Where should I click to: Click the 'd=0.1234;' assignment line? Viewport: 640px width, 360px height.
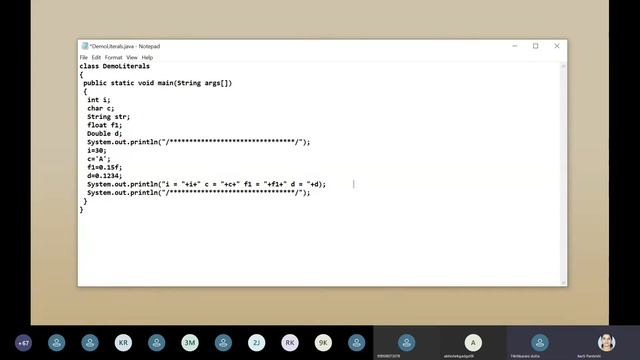pyautogui.click(x=104, y=176)
